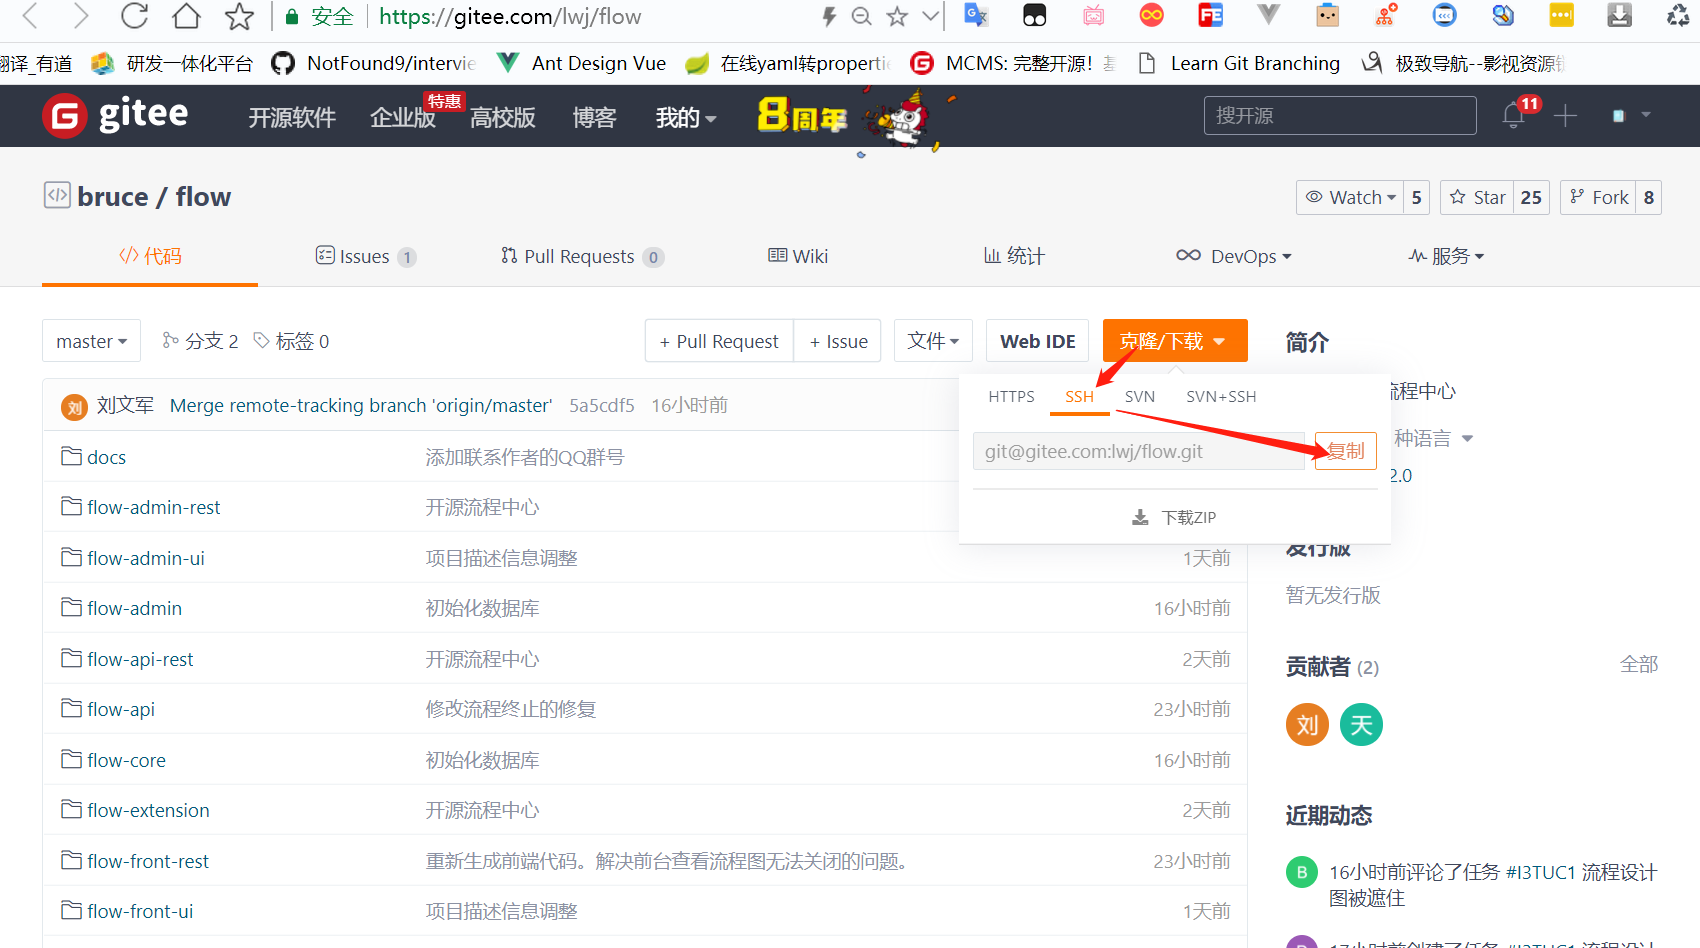The image size is (1700, 948).
Task: Switch to the Issues tab
Action: (365, 256)
